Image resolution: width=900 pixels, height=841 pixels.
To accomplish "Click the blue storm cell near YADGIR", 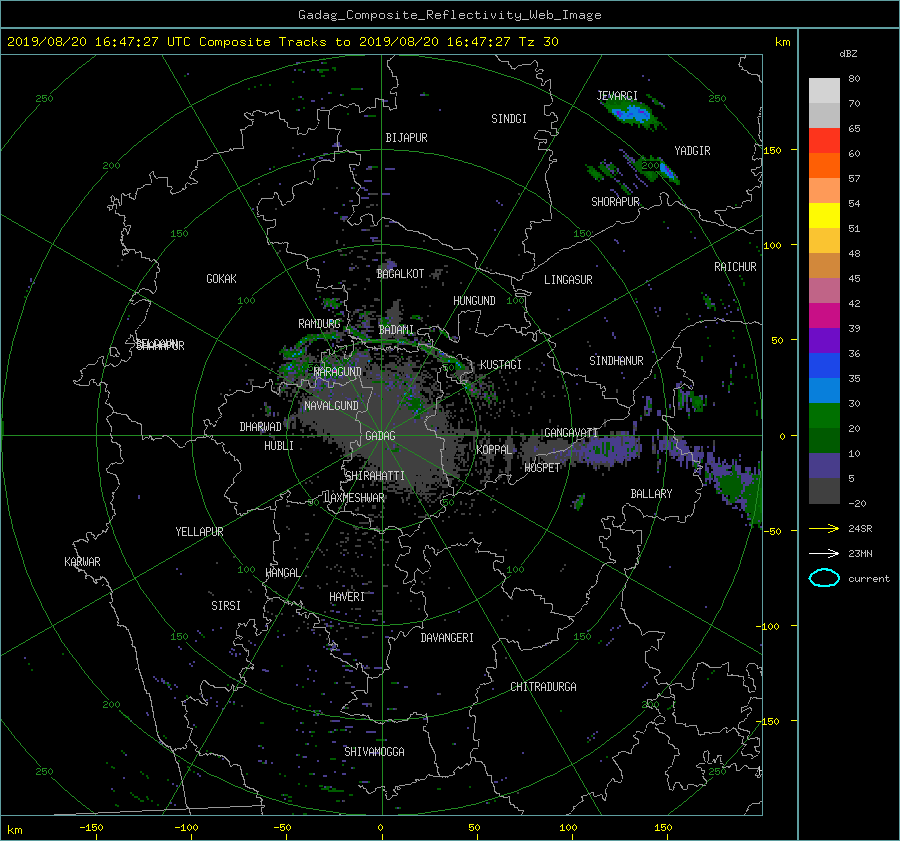I will [x=666, y=170].
